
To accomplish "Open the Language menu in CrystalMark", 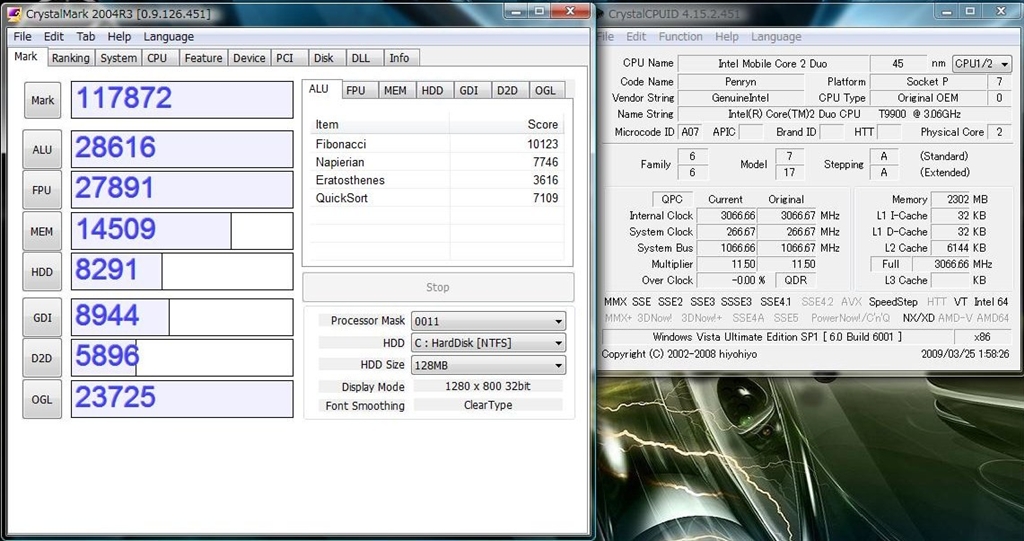I will pos(168,37).
